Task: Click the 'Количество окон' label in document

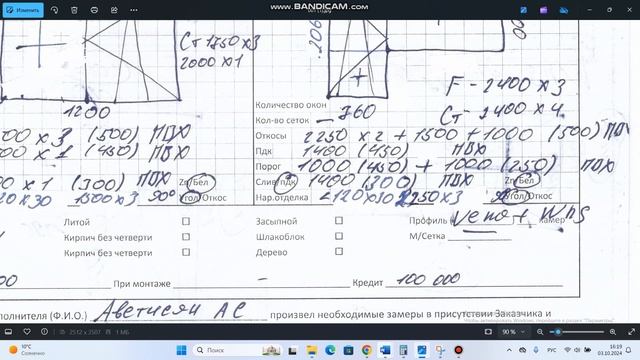Action: point(291,105)
